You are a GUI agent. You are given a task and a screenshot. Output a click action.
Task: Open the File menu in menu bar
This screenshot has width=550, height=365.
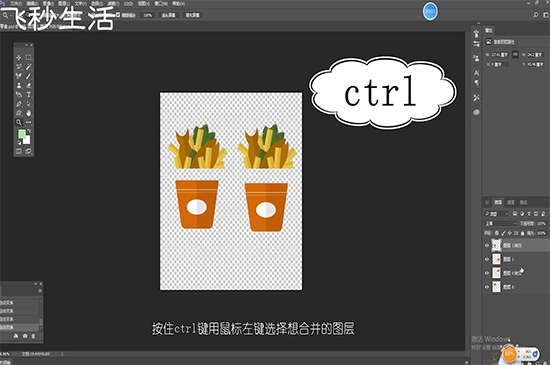[16, 4]
